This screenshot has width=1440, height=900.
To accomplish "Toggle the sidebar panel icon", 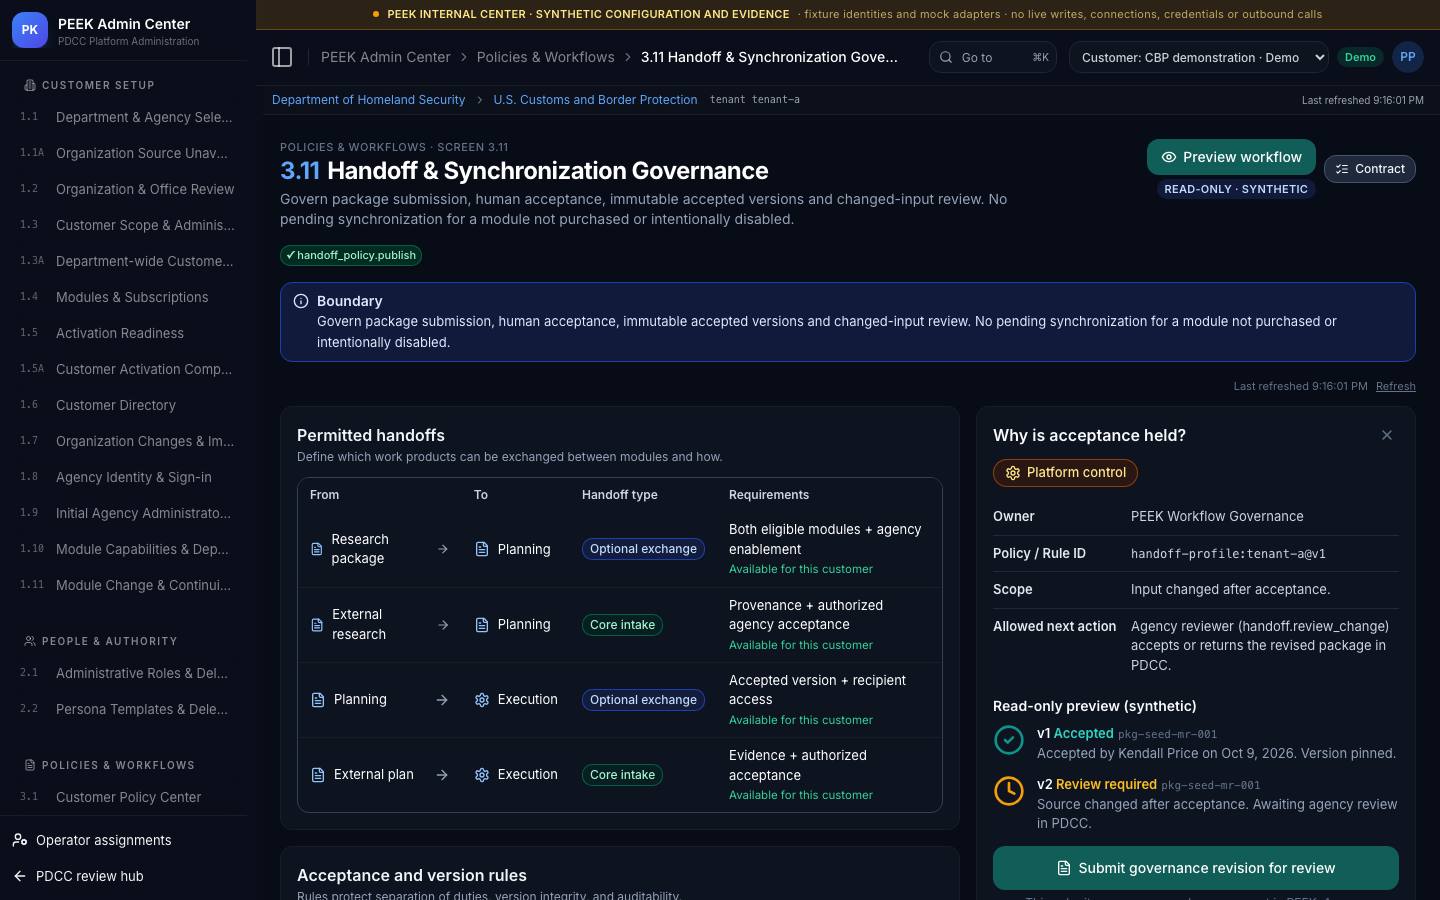I will point(282,57).
